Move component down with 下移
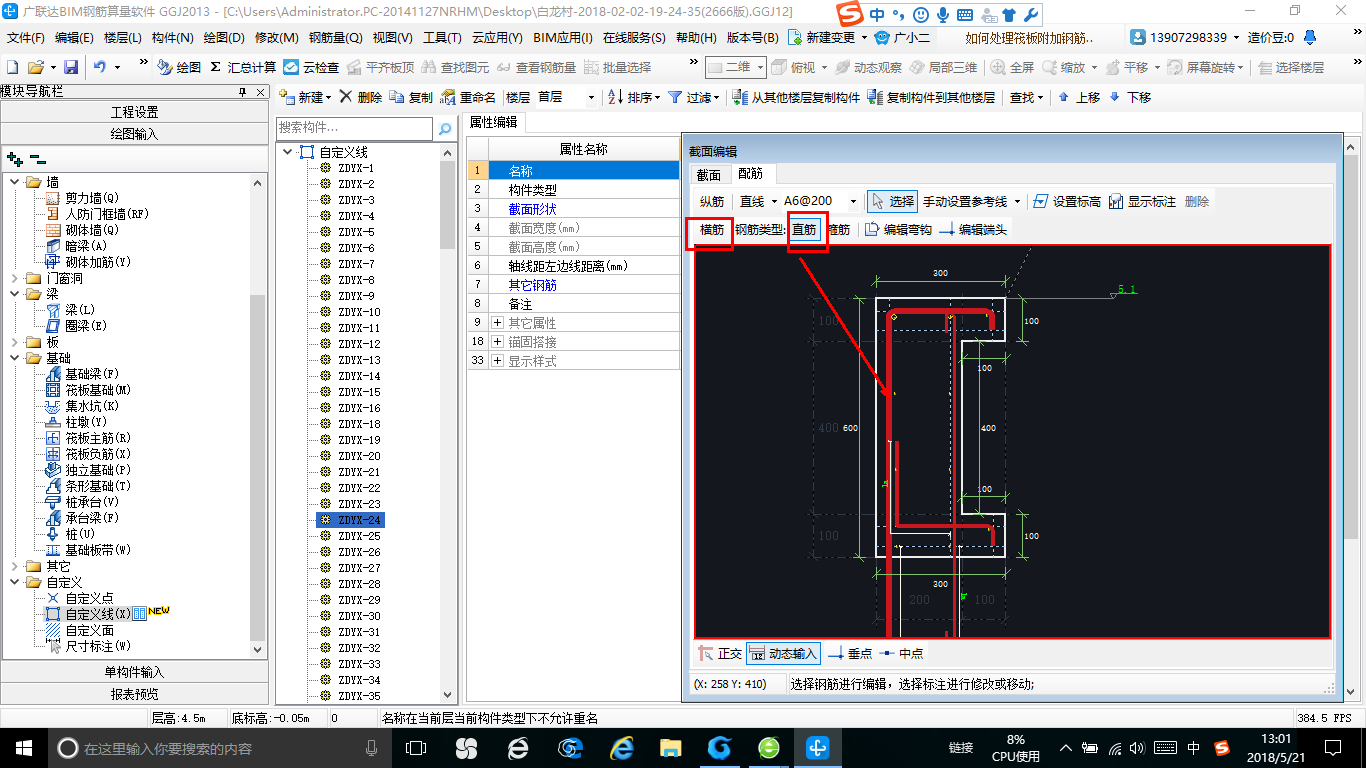The width and height of the screenshot is (1366, 768). coord(1129,97)
